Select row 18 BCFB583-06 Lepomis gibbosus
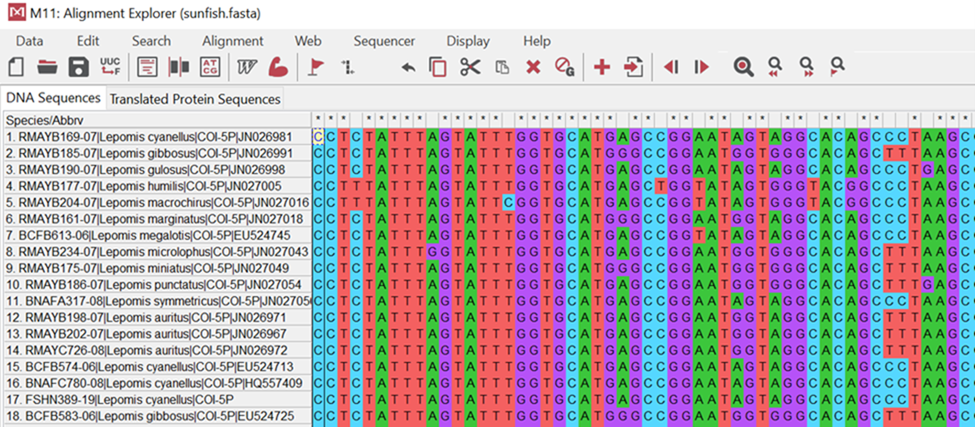Screen dimensions: 975x427 pyautogui.click(x=157, y=416)
